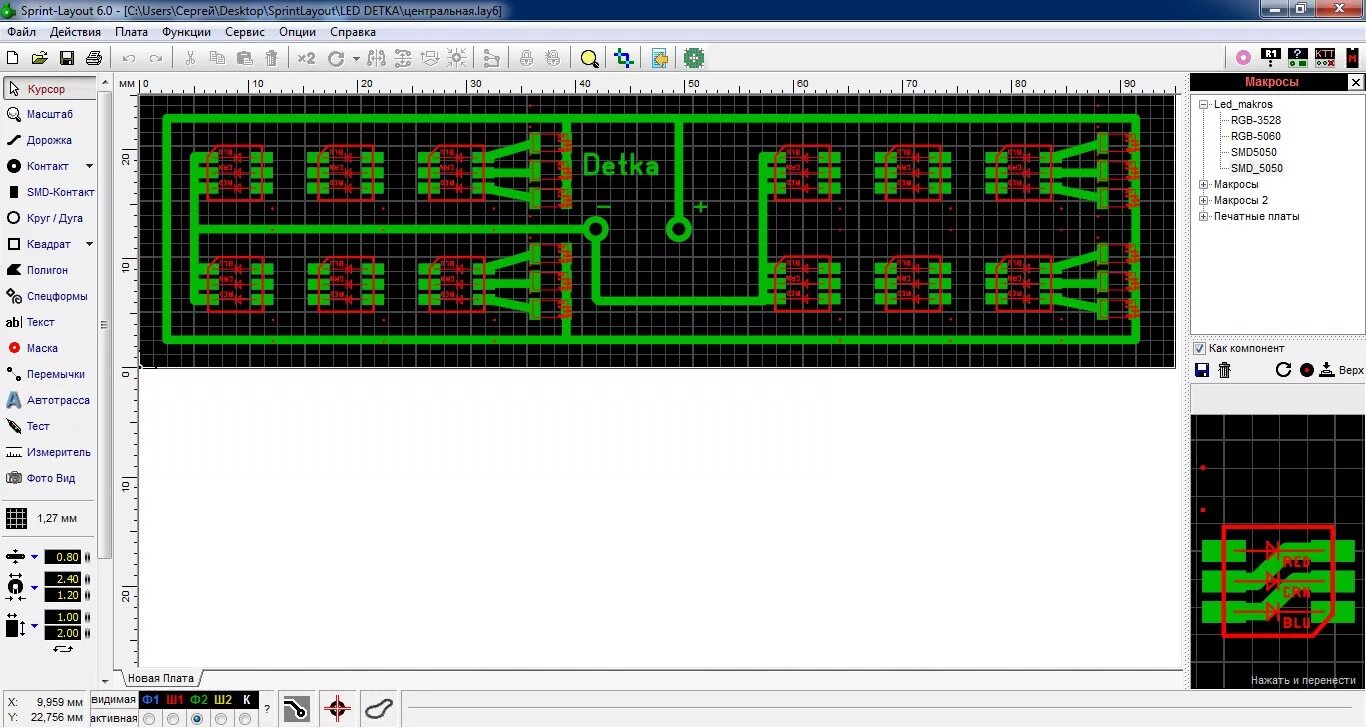Open file with folder icon
Viewport: 1366px width, 728px height.
coord(40,58)
